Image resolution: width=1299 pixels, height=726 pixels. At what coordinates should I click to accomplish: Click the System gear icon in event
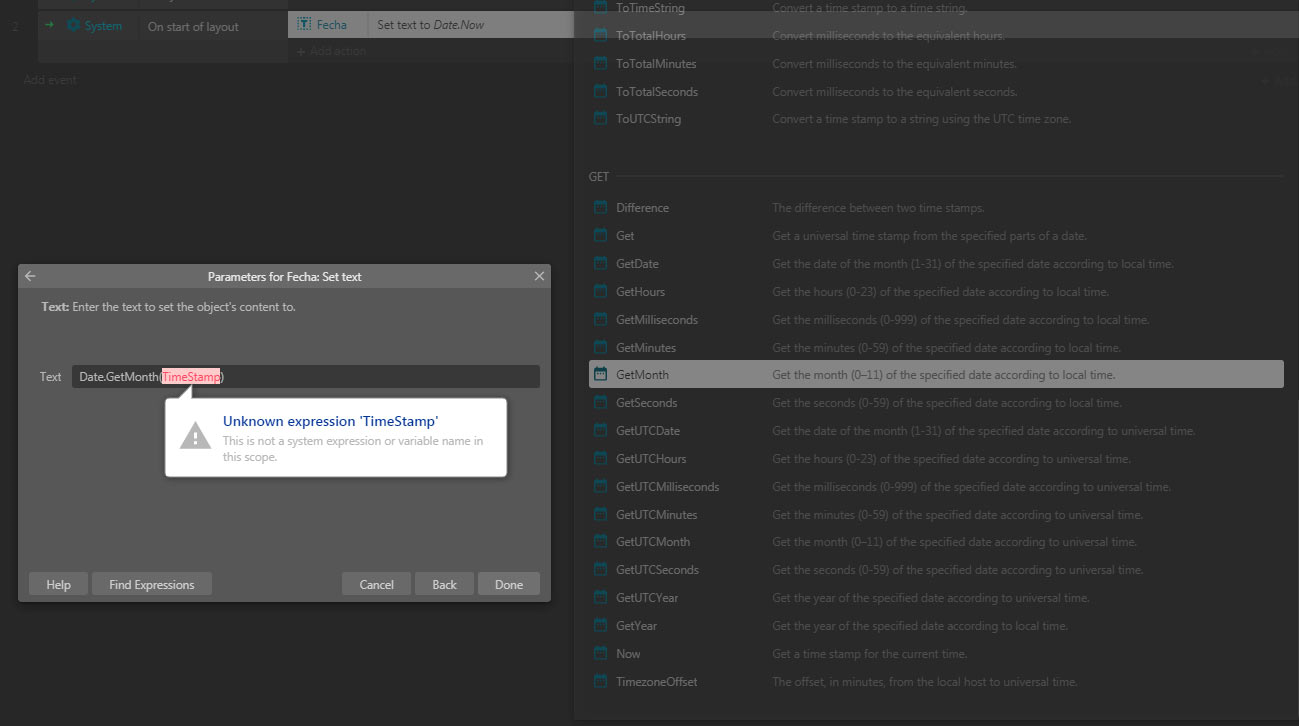pyautogui.click(x=73, y=26)
